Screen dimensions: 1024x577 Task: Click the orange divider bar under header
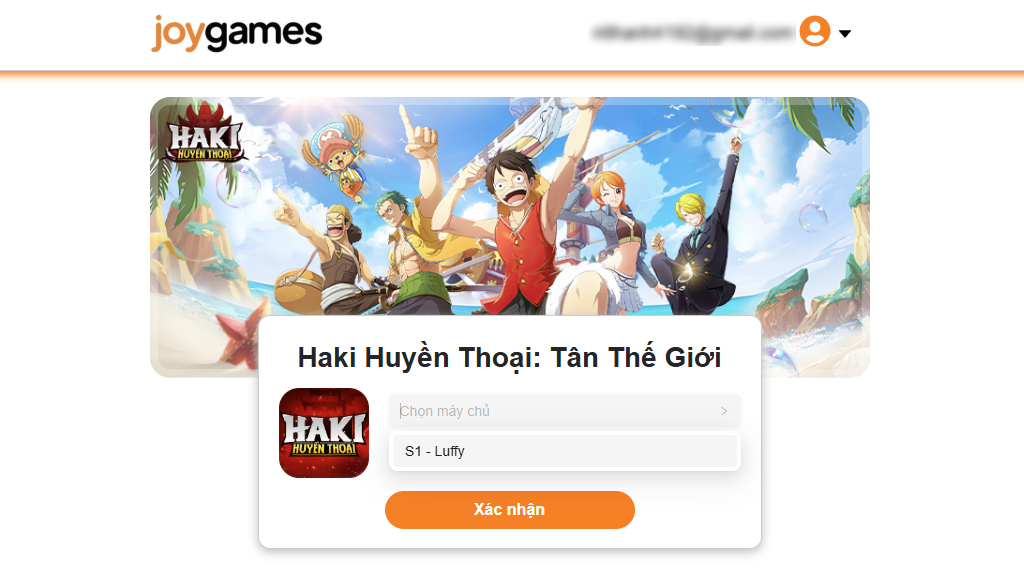pos(512,74)
